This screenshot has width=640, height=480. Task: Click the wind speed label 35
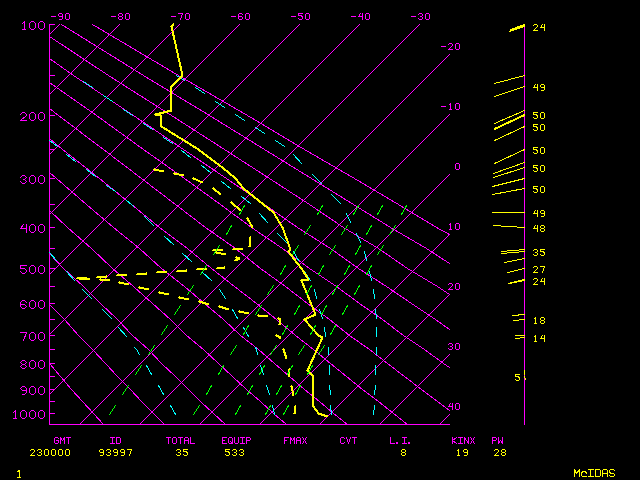pyautogui.click(x=538, y=253)
